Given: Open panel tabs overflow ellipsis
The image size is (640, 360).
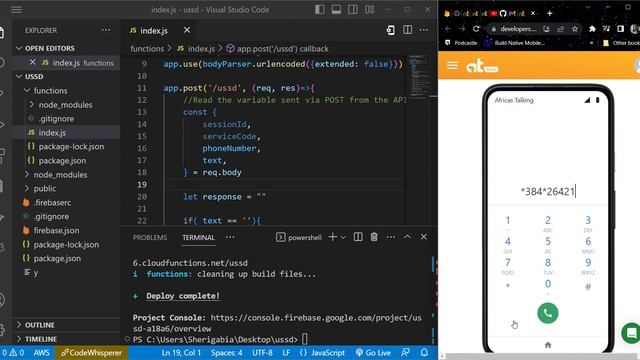Looking at the screenshot, I should (x=230, y=237).
